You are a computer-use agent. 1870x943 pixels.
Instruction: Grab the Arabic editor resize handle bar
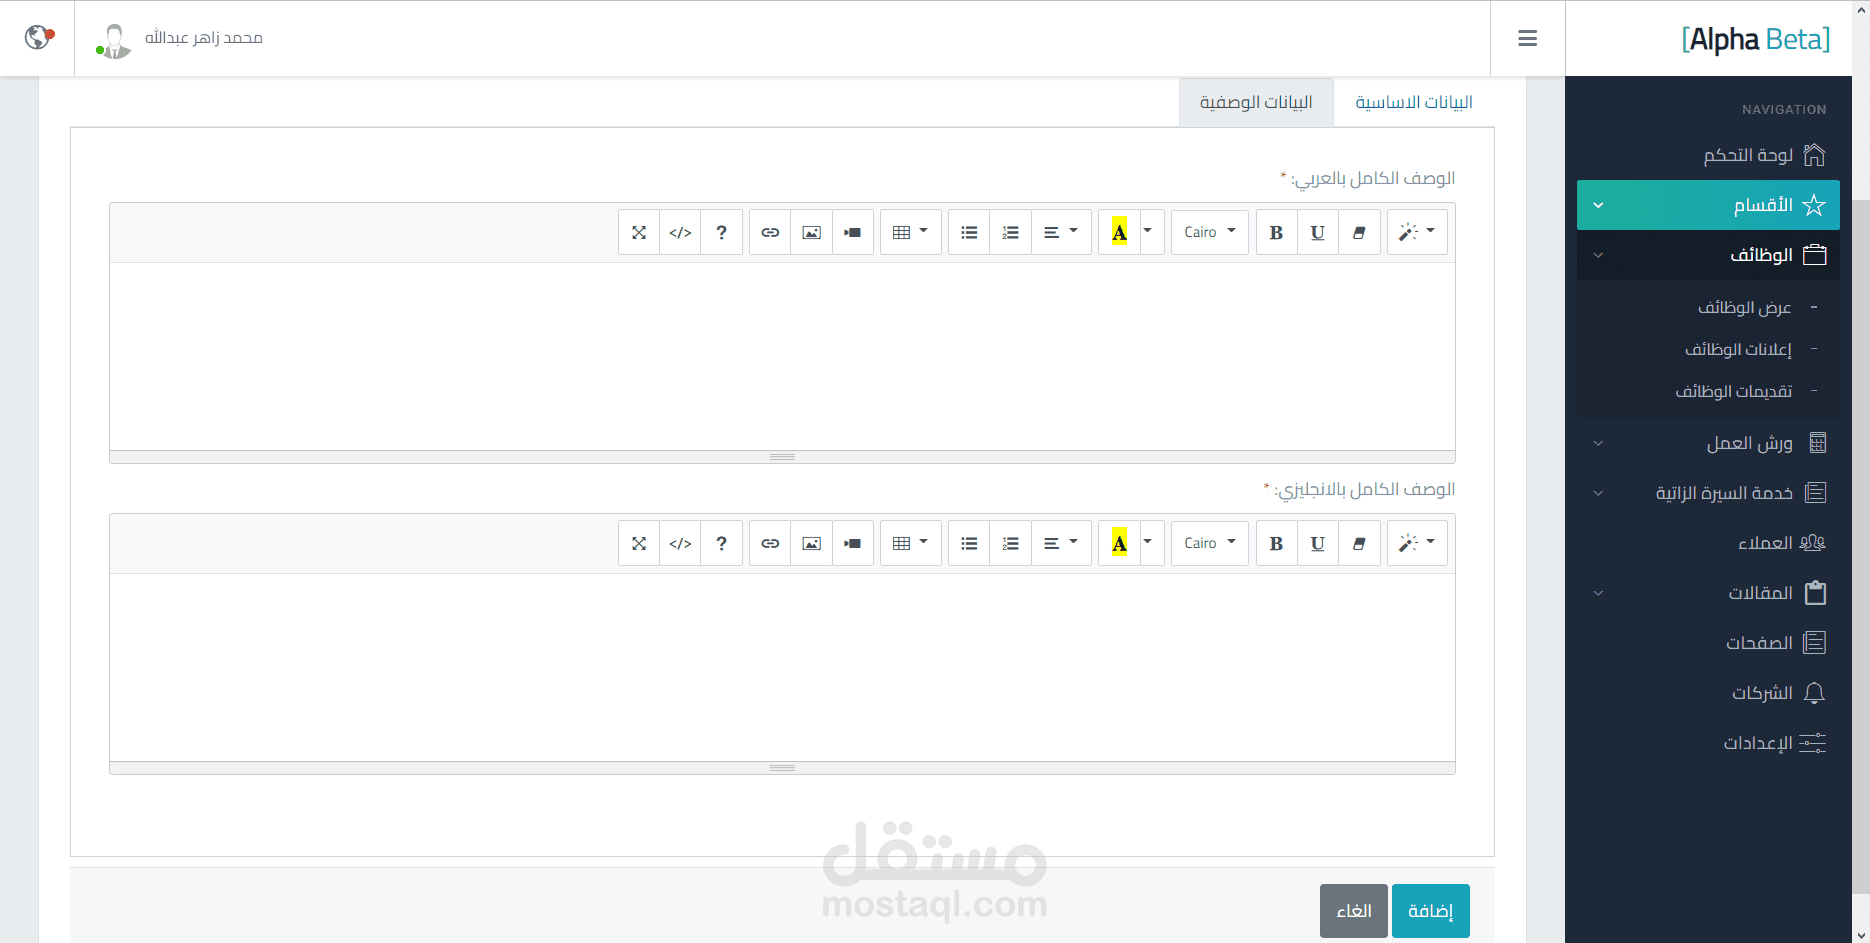(x=782, y=457)
